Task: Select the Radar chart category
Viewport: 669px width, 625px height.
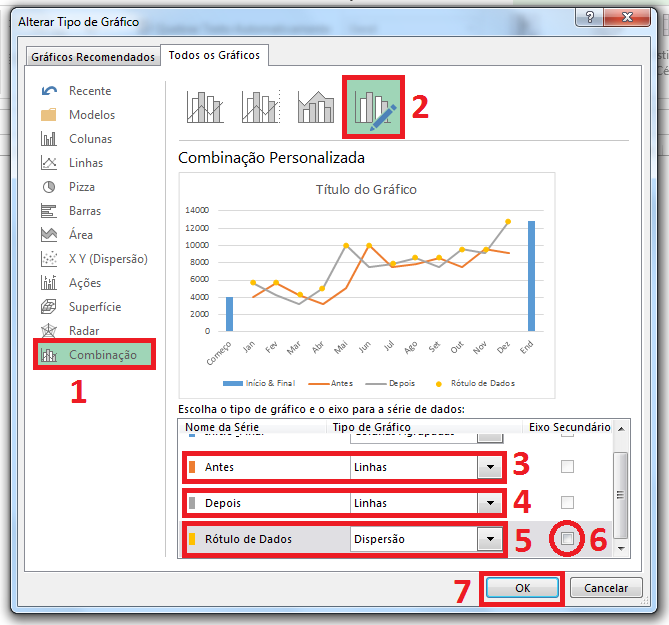Action: (84, 331)
